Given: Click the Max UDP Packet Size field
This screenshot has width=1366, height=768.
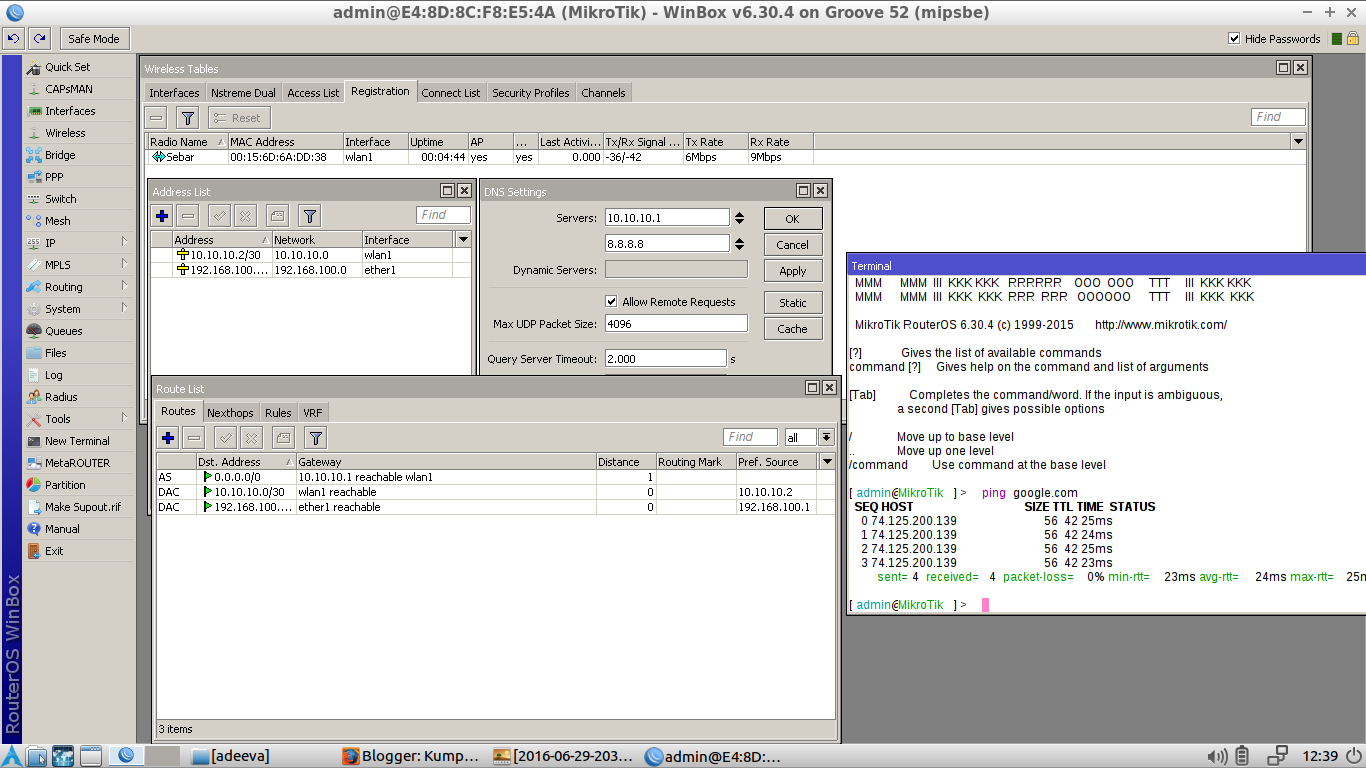Looking at the screenshot, I should point(676,324).
